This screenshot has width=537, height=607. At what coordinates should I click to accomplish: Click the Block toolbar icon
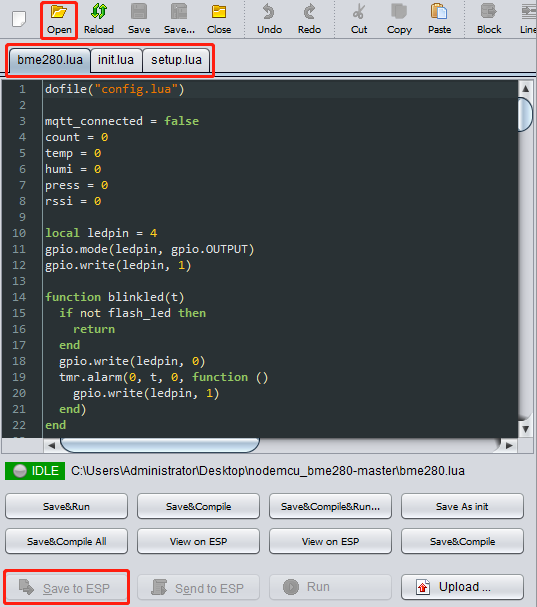489,12
